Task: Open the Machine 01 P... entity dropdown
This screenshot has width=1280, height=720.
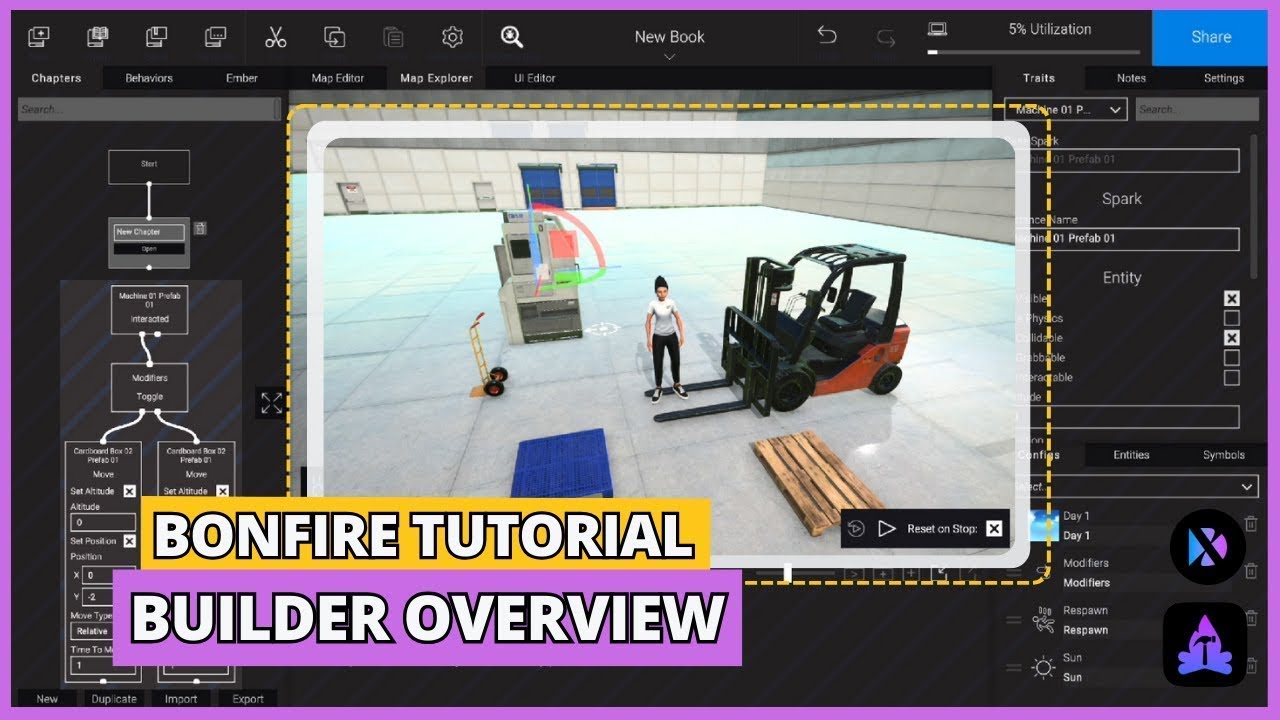Action: 1066,109
